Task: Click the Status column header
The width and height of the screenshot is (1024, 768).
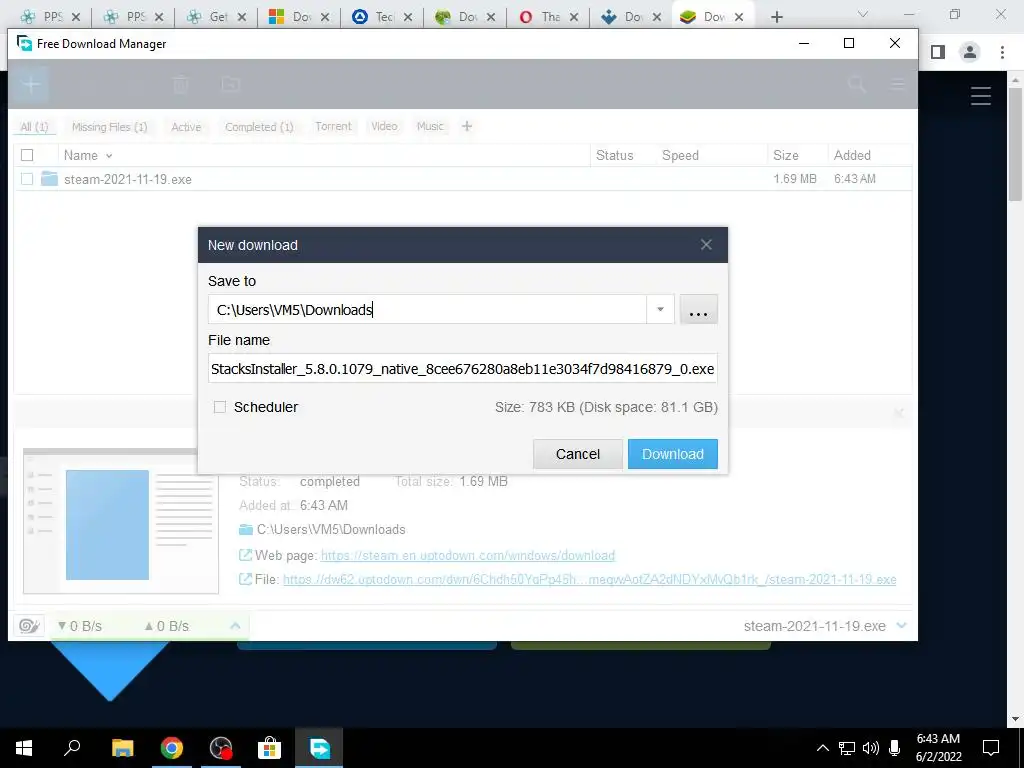Action: tap(615, 155)
